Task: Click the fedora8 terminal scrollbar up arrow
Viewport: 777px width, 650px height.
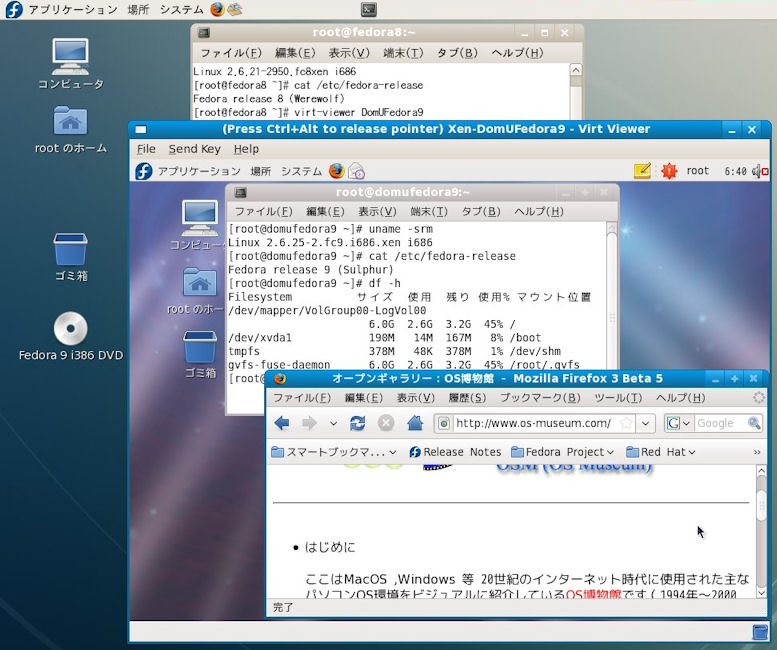Action: [x=575, y=70]
